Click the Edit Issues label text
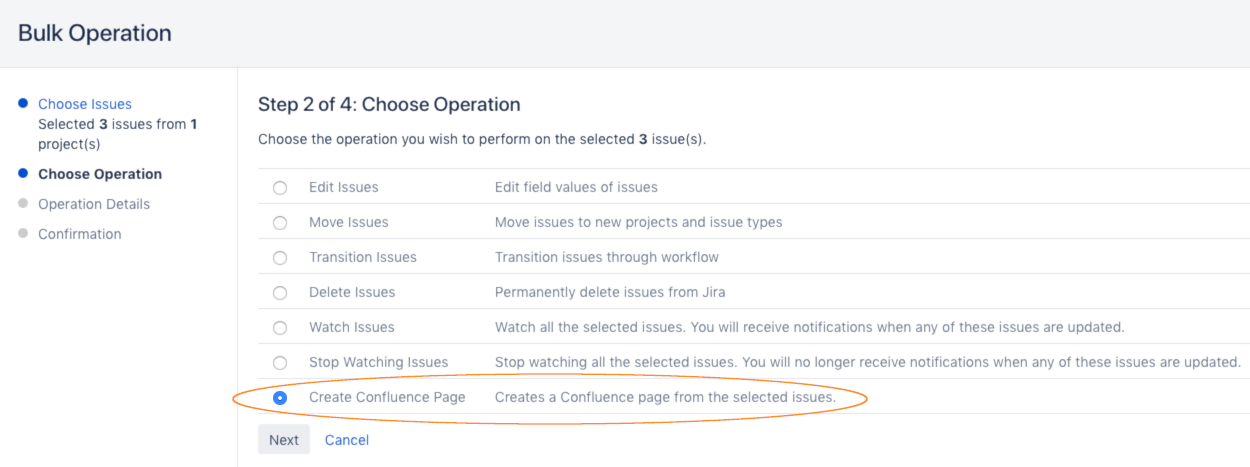 [344, 187]
